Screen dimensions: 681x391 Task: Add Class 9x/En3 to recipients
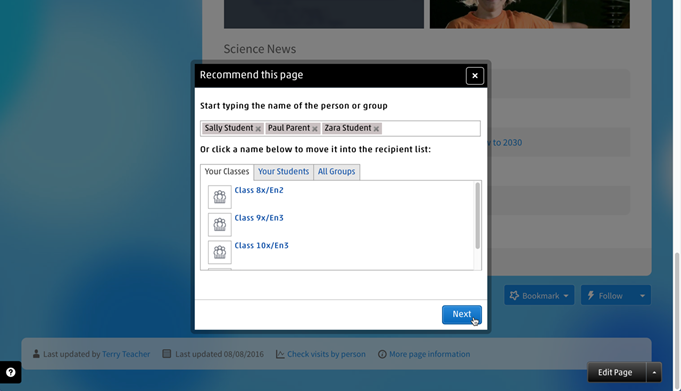point(259,218)
